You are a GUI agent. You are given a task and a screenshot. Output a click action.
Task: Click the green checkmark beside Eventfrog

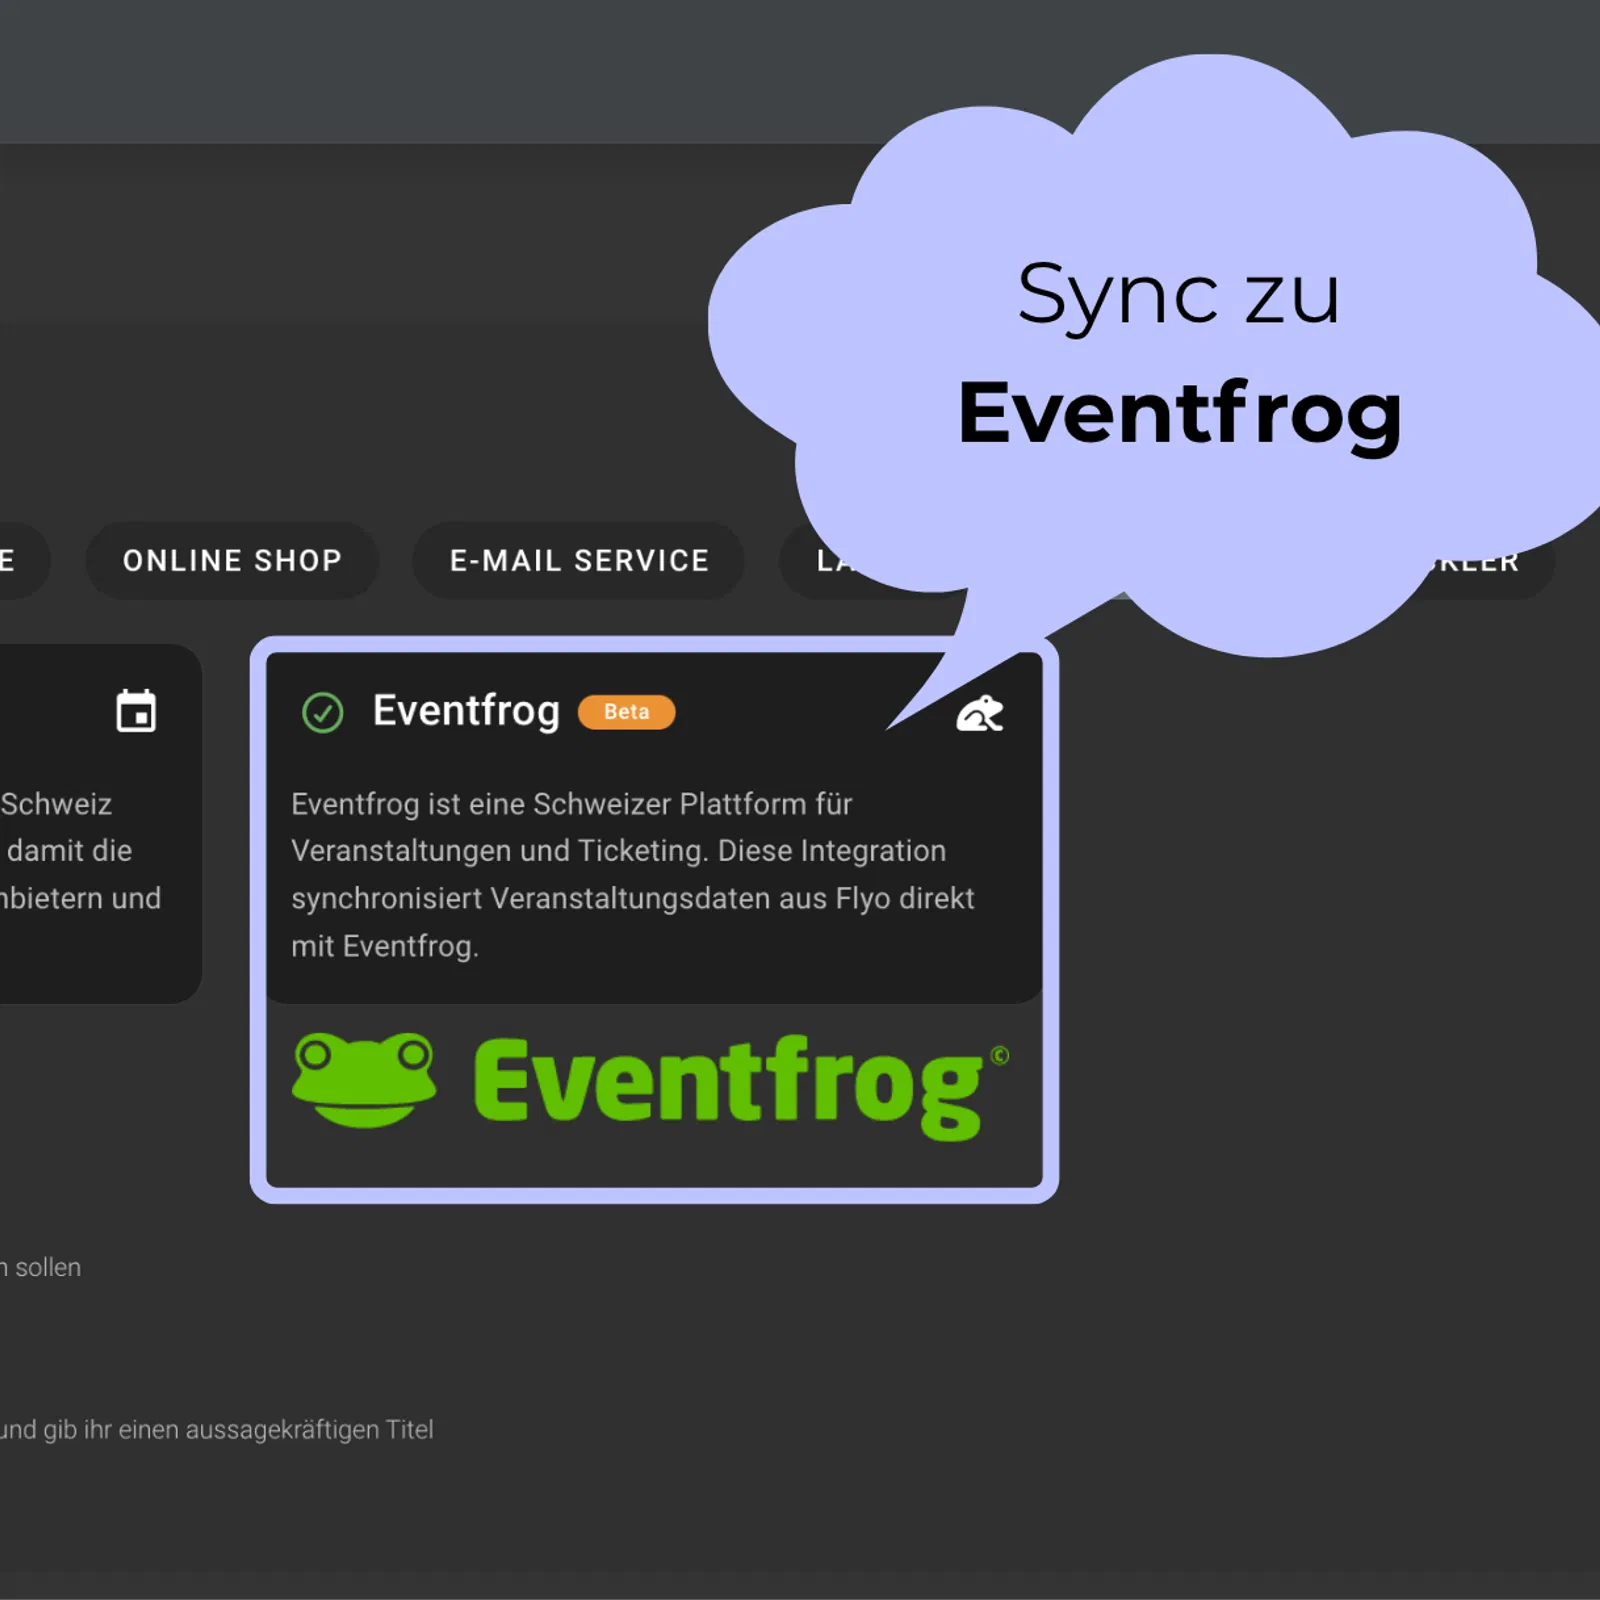322,713
